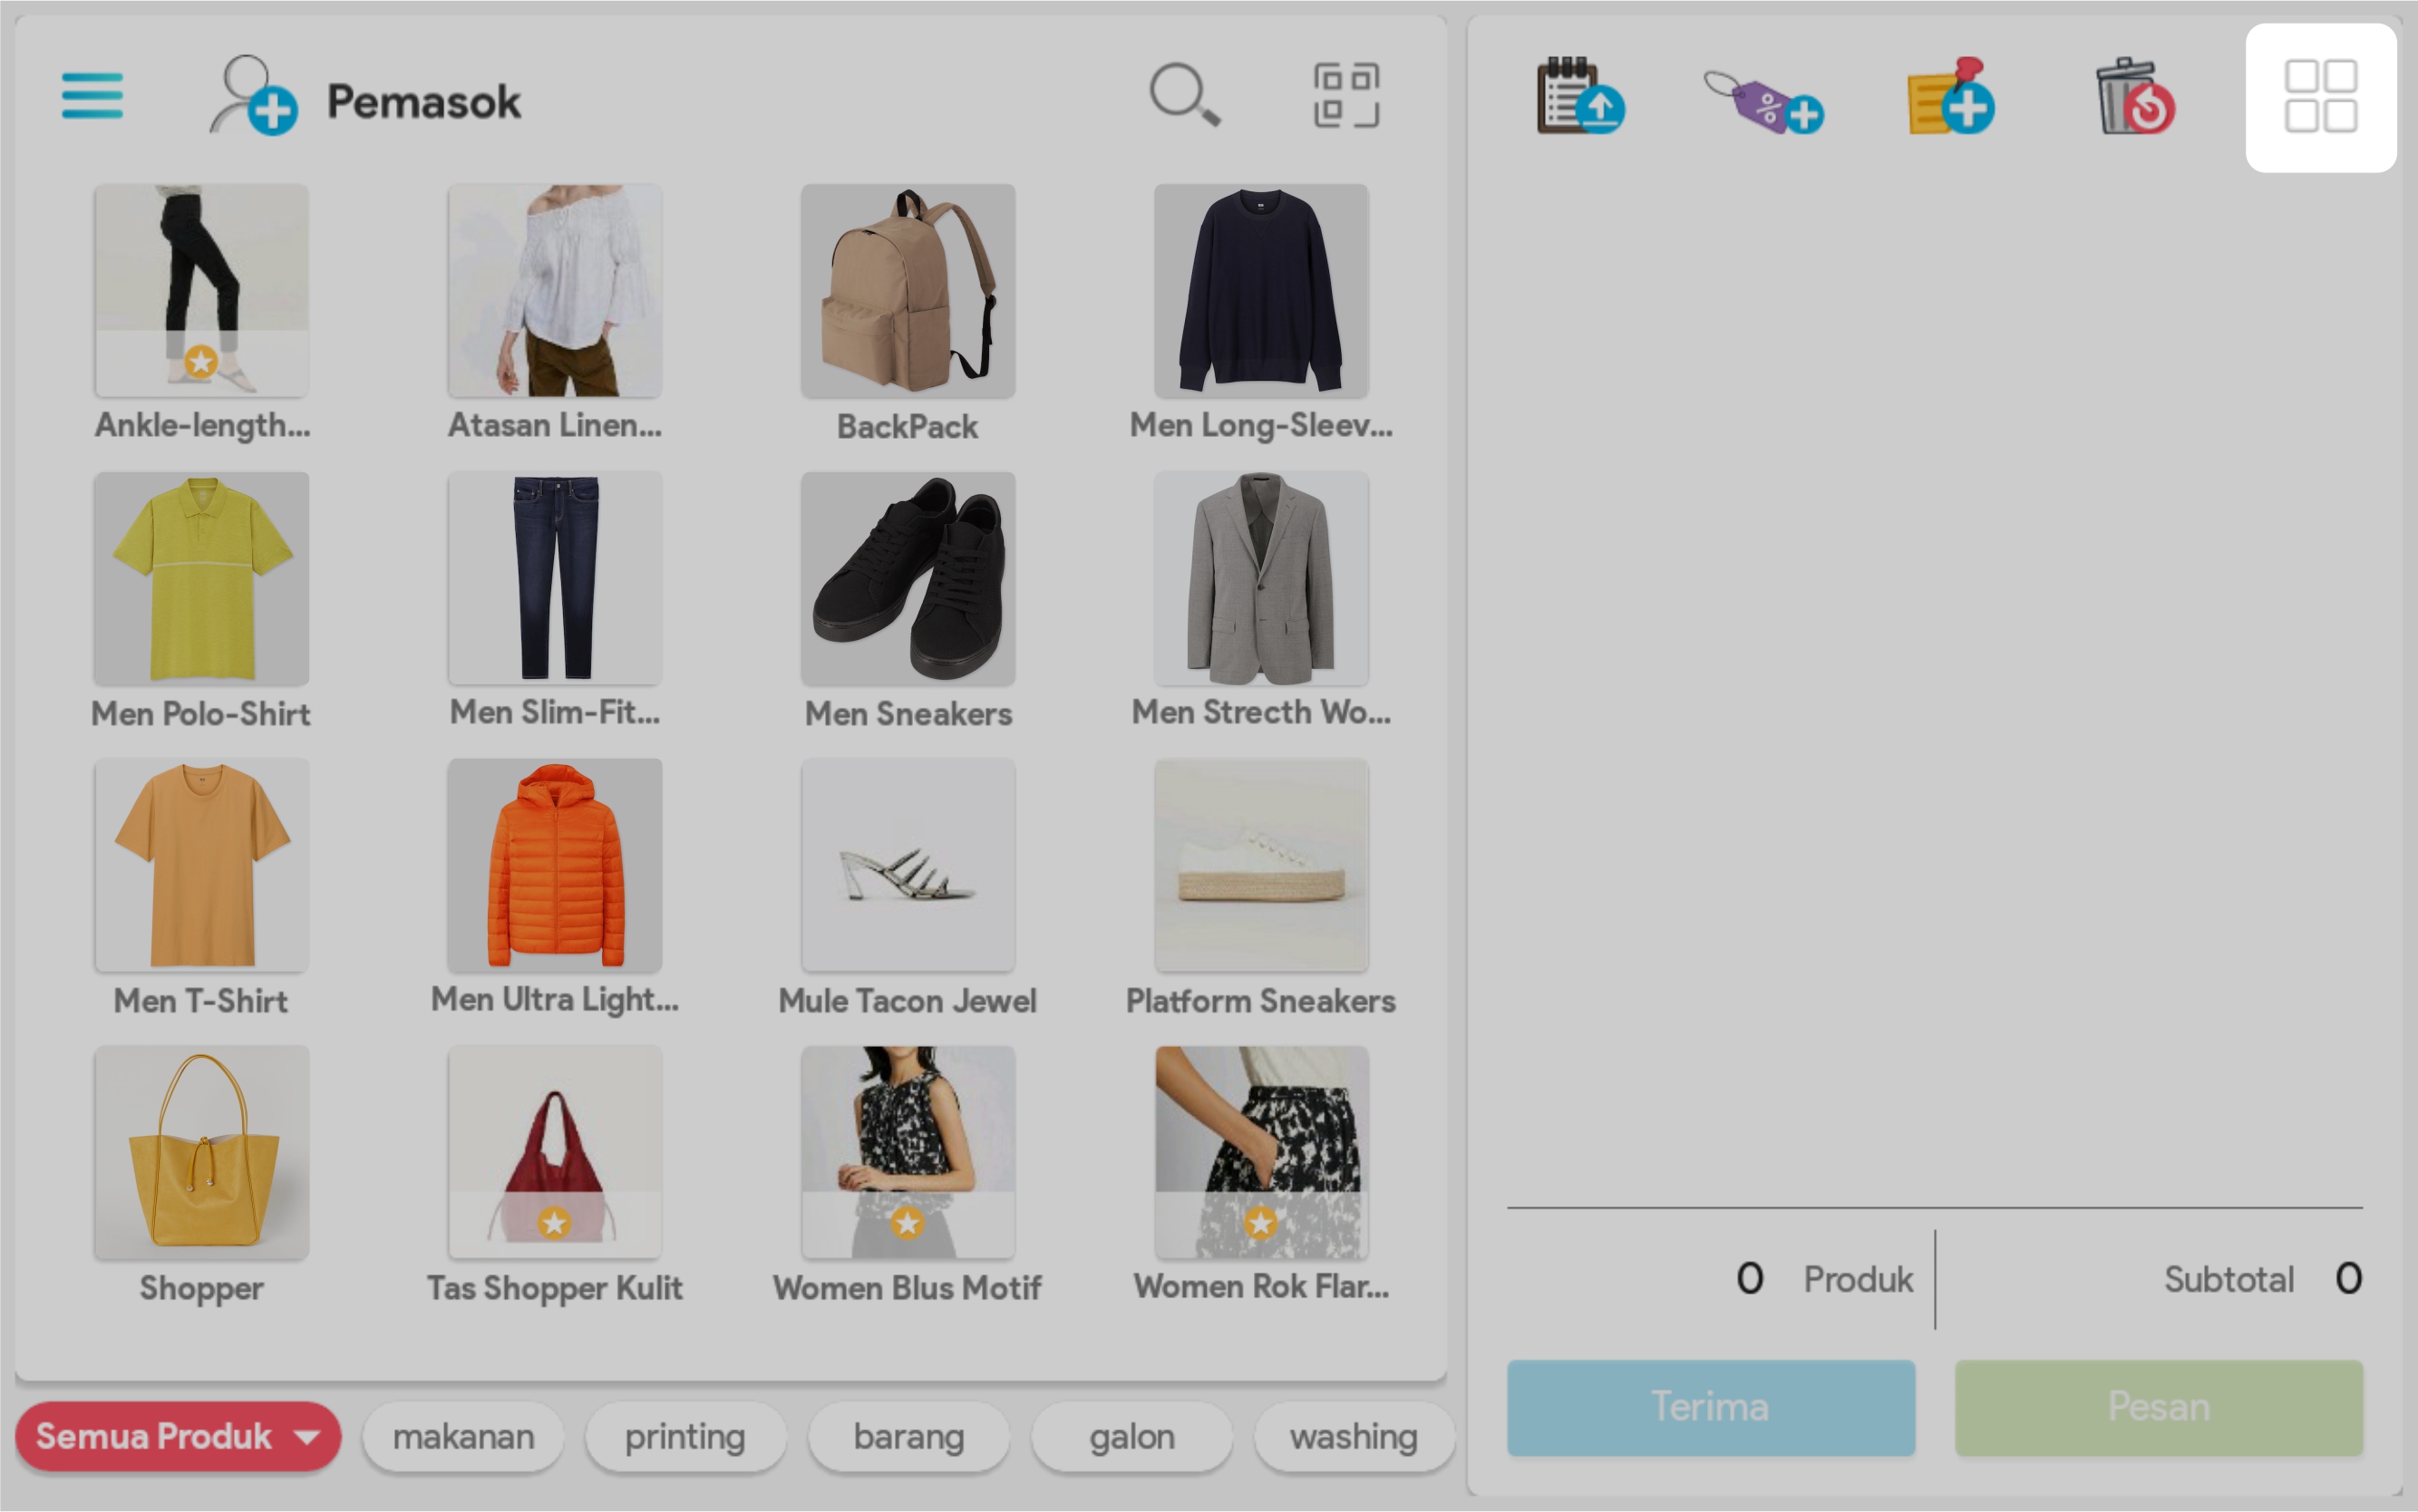2418x1512 pixels.
Task: Select the BackPack product
Action: [907, 292]
